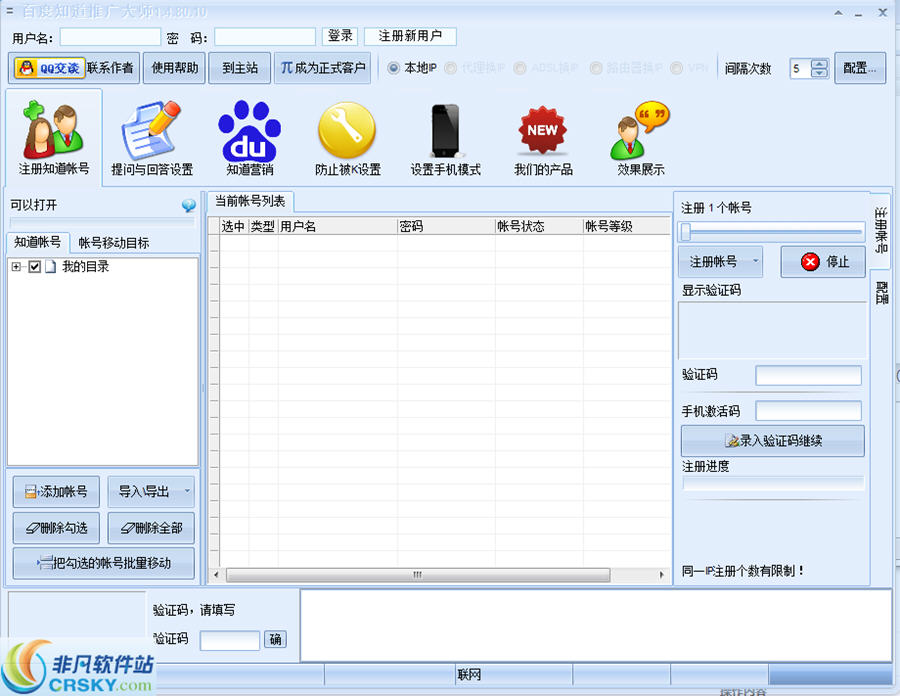
Task: Click the blue help bubble icon beside 可以打开
Action: pyautogui.click(x=188, y=205)
